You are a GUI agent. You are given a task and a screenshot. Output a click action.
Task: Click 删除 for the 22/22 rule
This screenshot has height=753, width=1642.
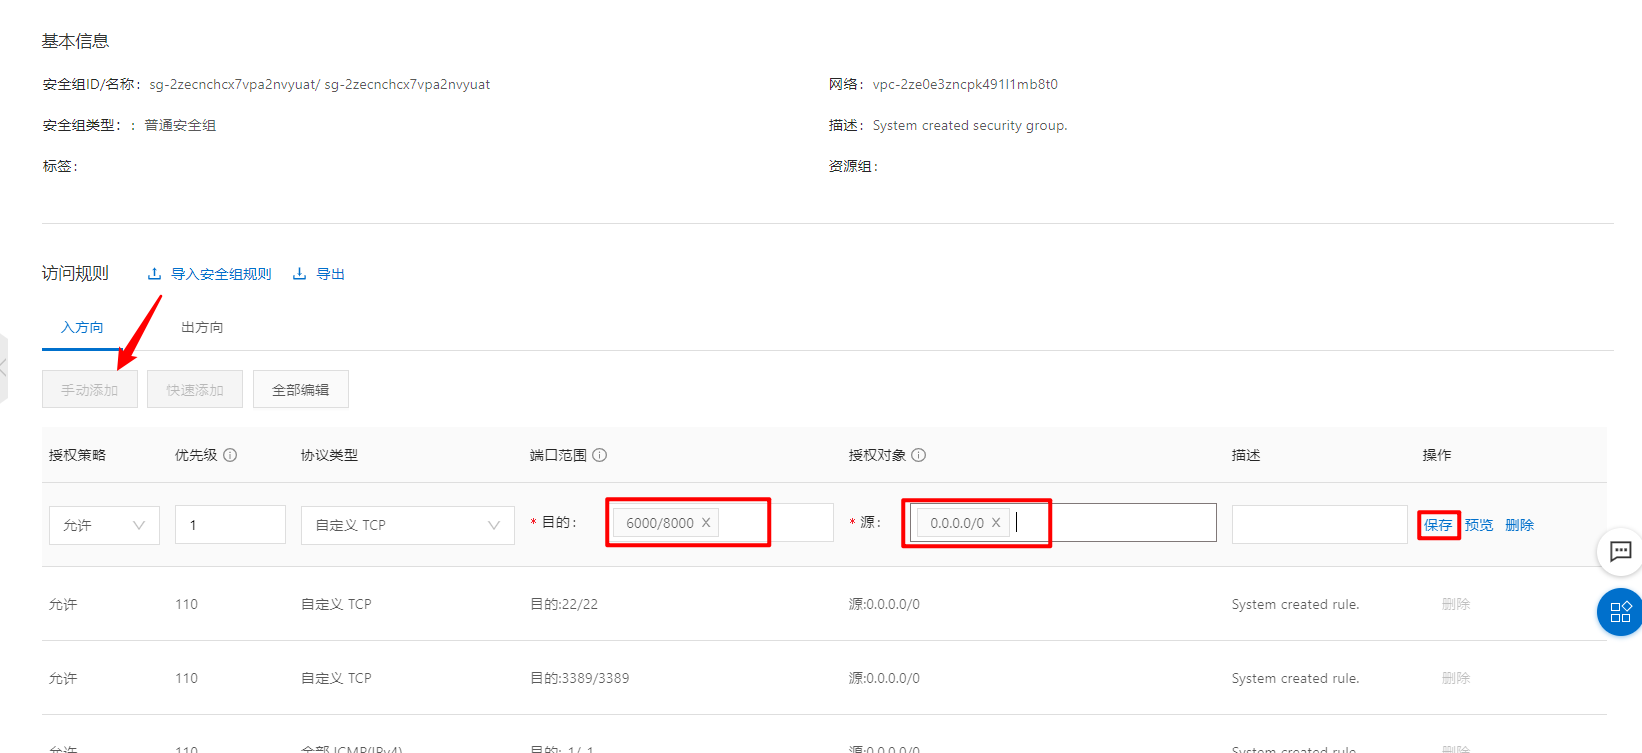tap(1456, 604)
